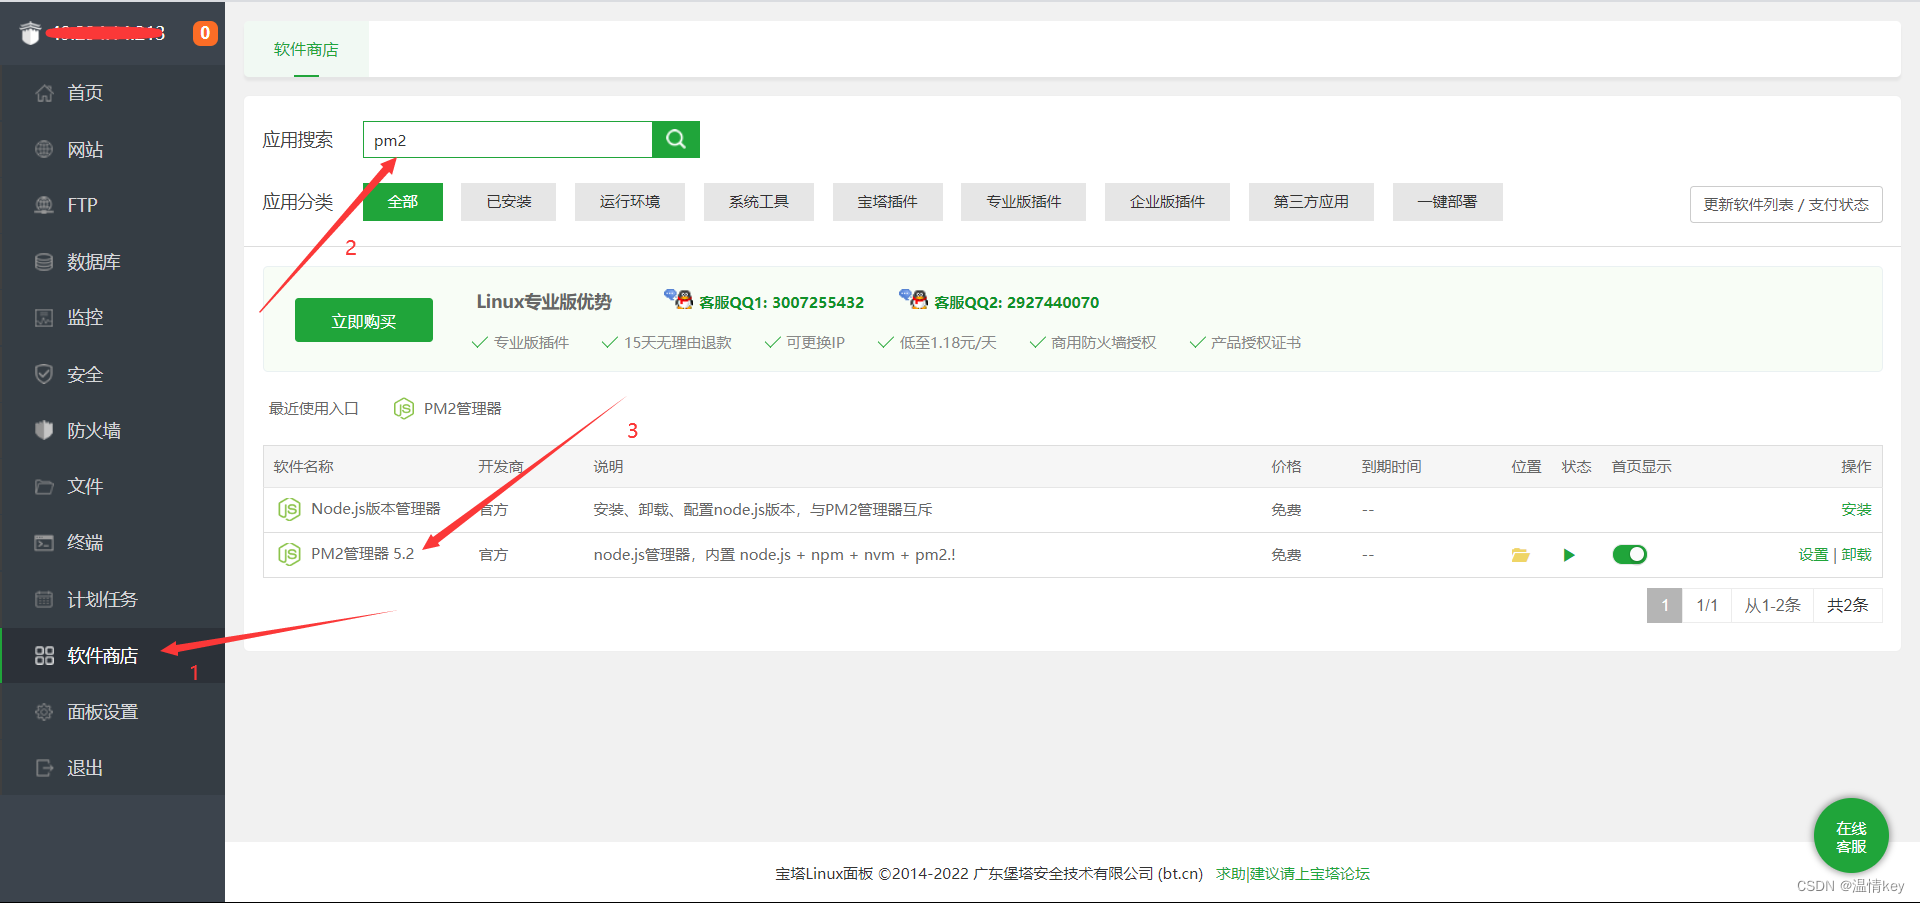
Task: Click the 客服QQ2: 2927440070 text
Action: pos(1016,302)
